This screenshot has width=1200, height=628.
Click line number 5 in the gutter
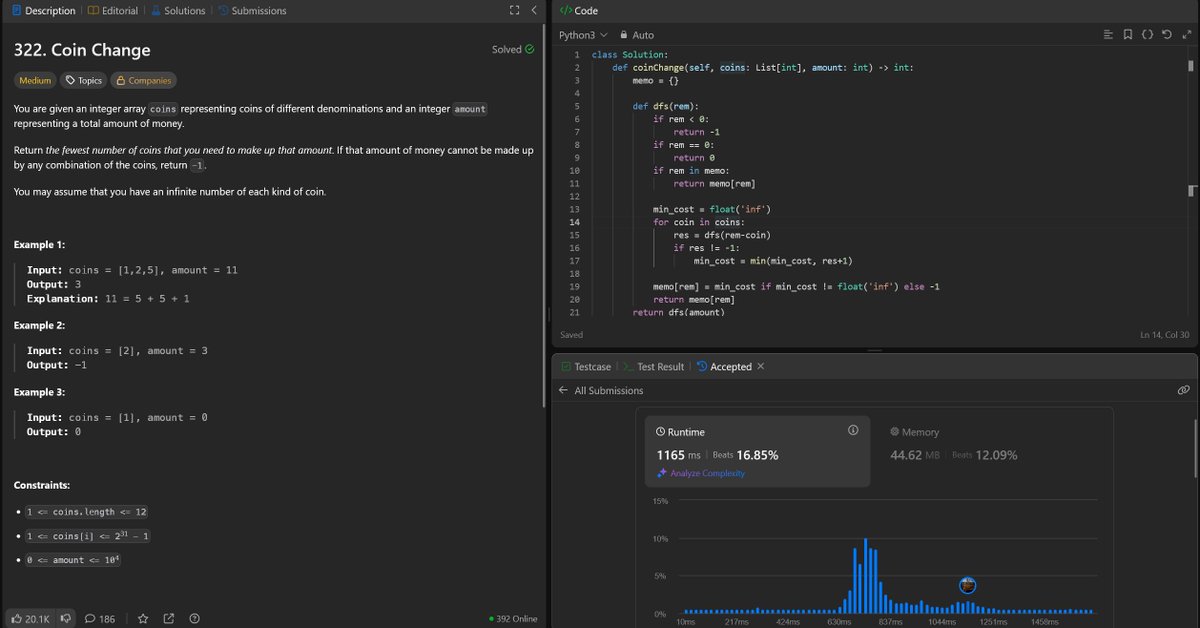tap(576, 106)
